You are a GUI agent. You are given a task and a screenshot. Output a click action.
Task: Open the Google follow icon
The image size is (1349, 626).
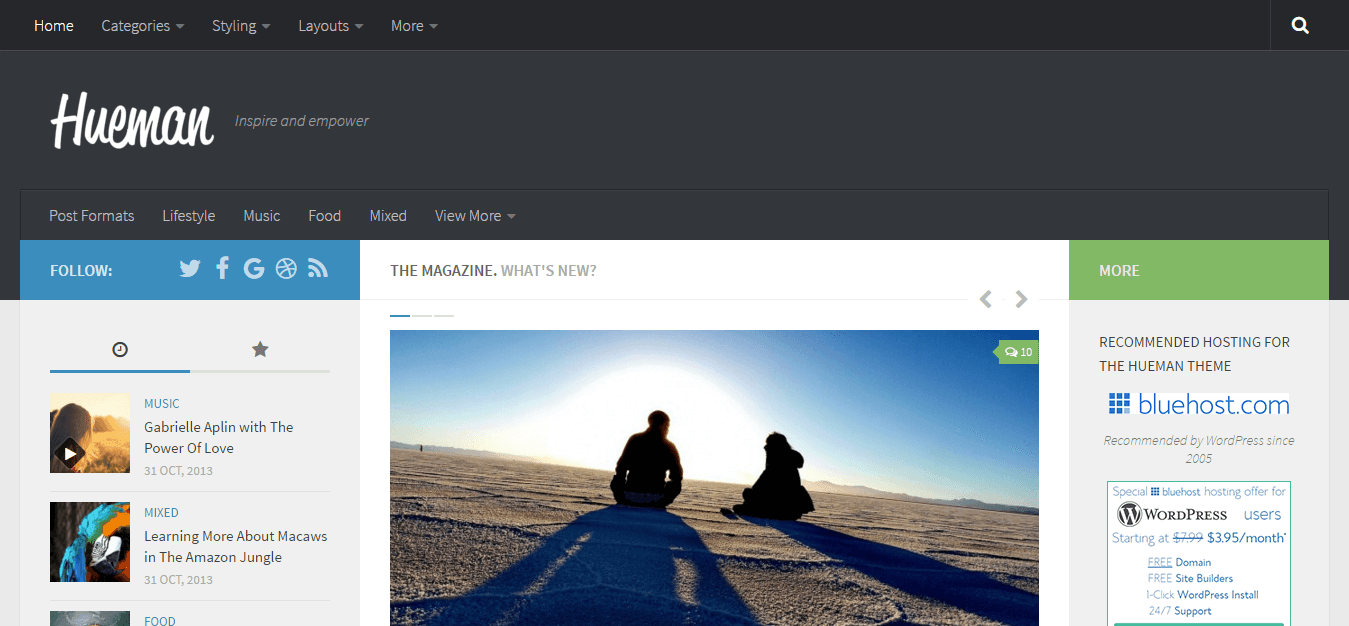pyautogui.click(x=254, y=268)
